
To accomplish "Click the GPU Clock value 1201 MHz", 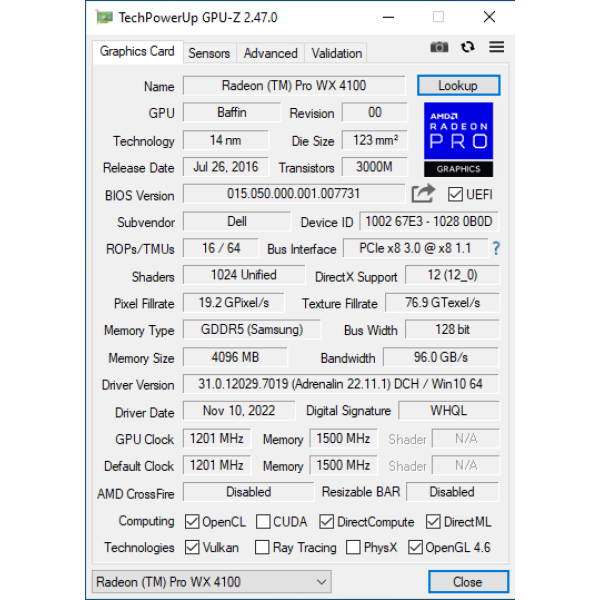I will 217,438.
